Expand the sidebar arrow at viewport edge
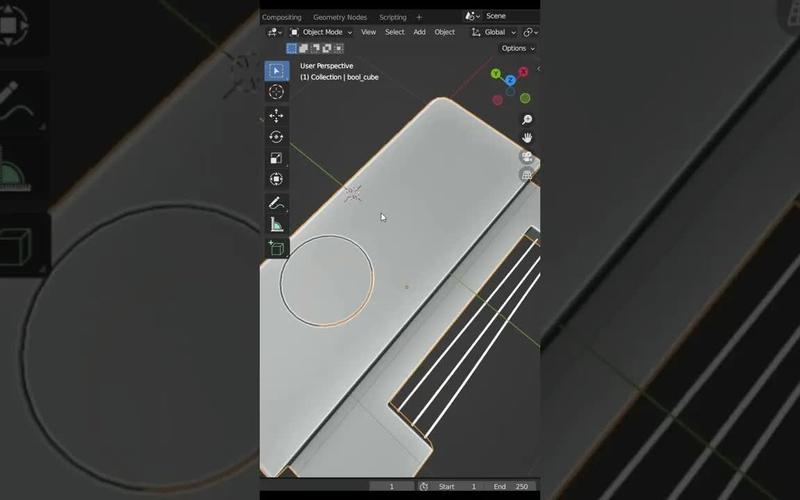The image size is (800, 500). coord(538,68)
